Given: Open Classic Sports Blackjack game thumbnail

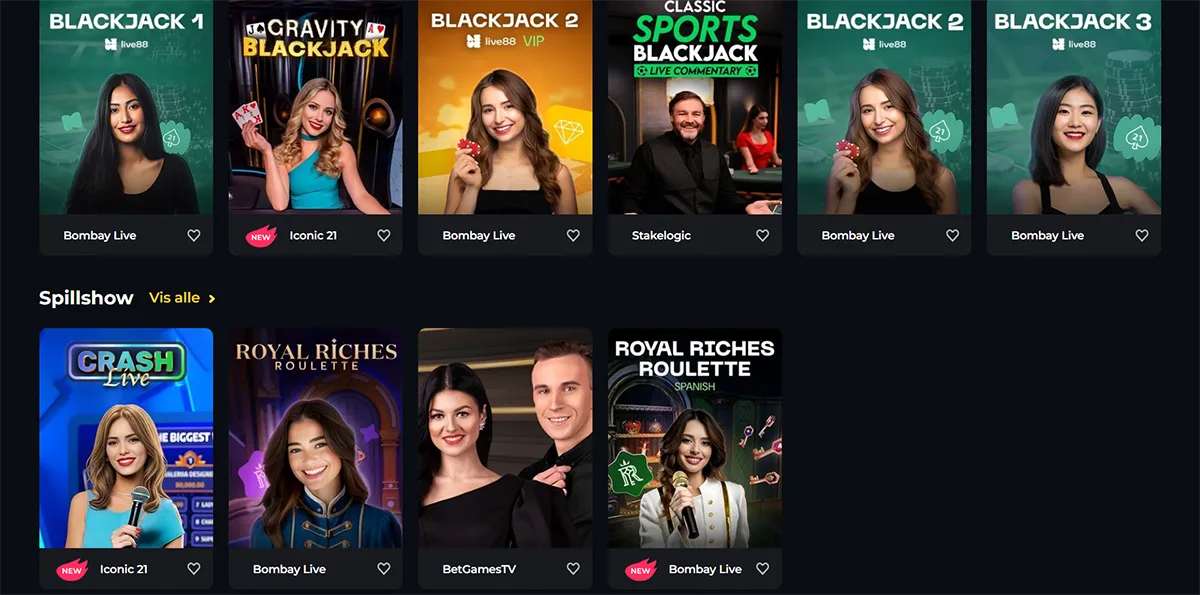Looking at the screenshot, I should tap(695, 107).
